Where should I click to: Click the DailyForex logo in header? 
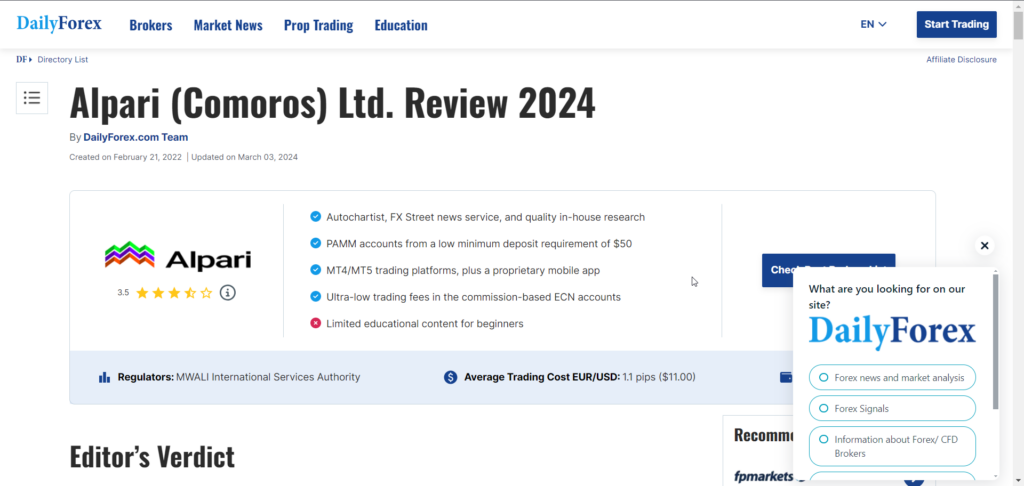click(59, 24)
